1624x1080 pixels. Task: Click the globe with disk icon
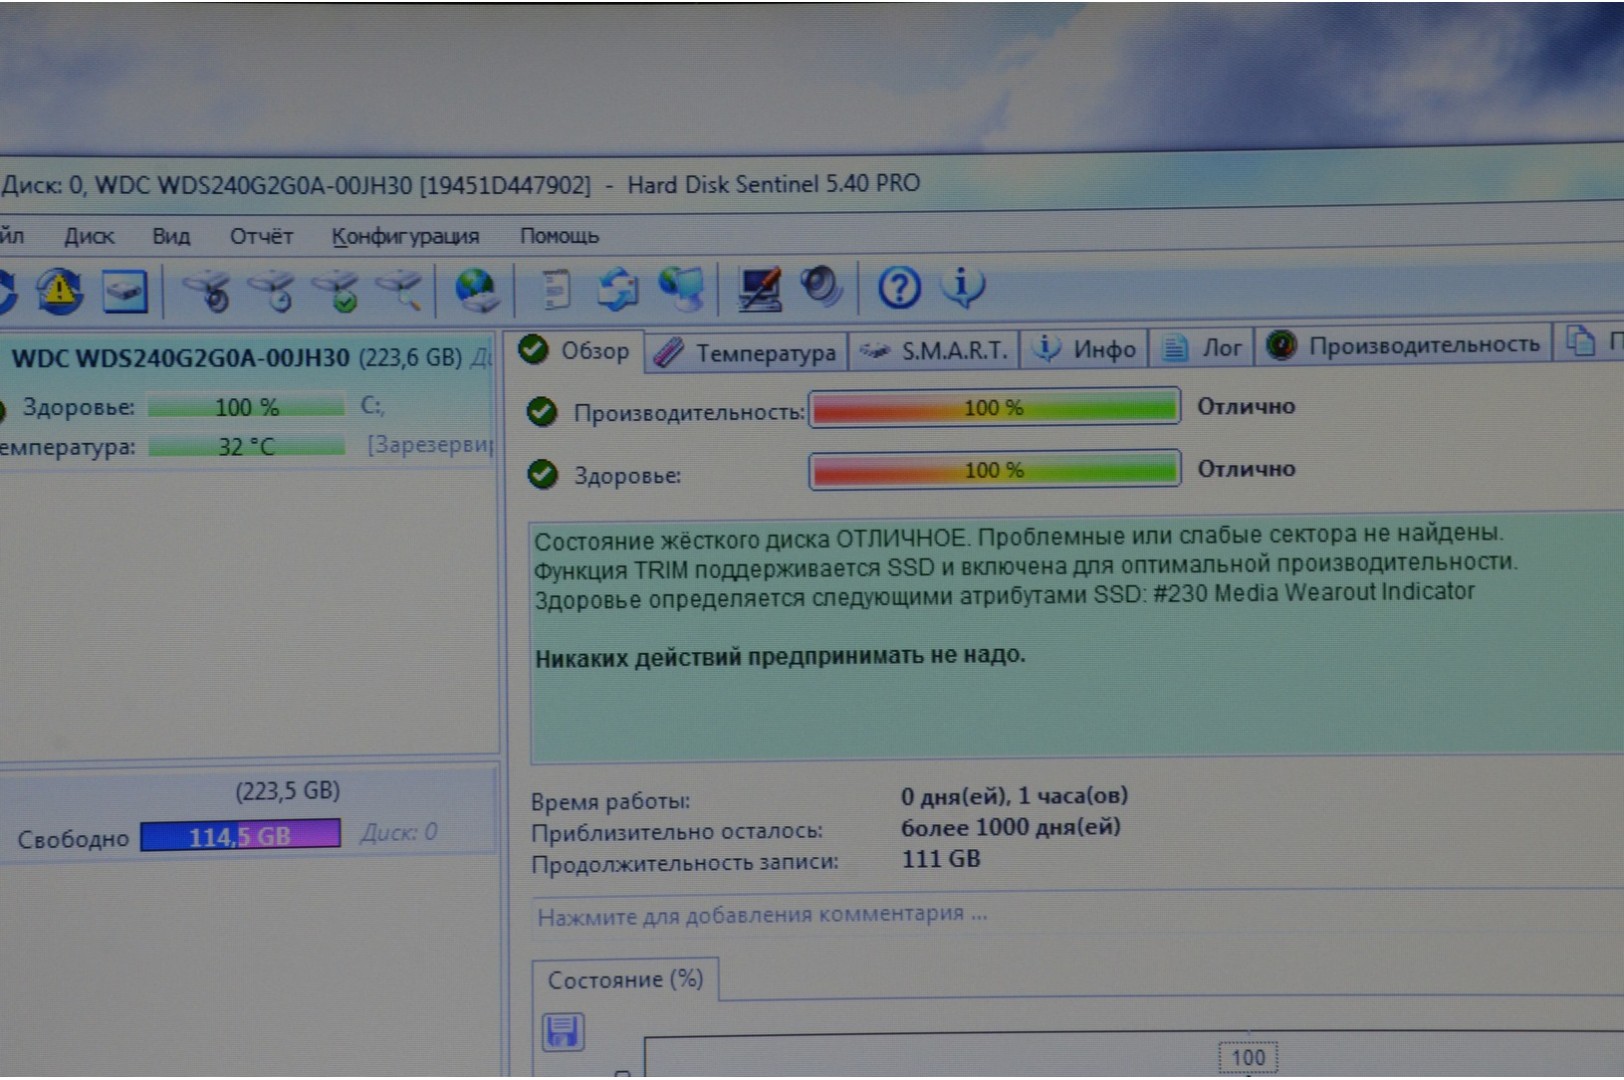tap(477, 291)
